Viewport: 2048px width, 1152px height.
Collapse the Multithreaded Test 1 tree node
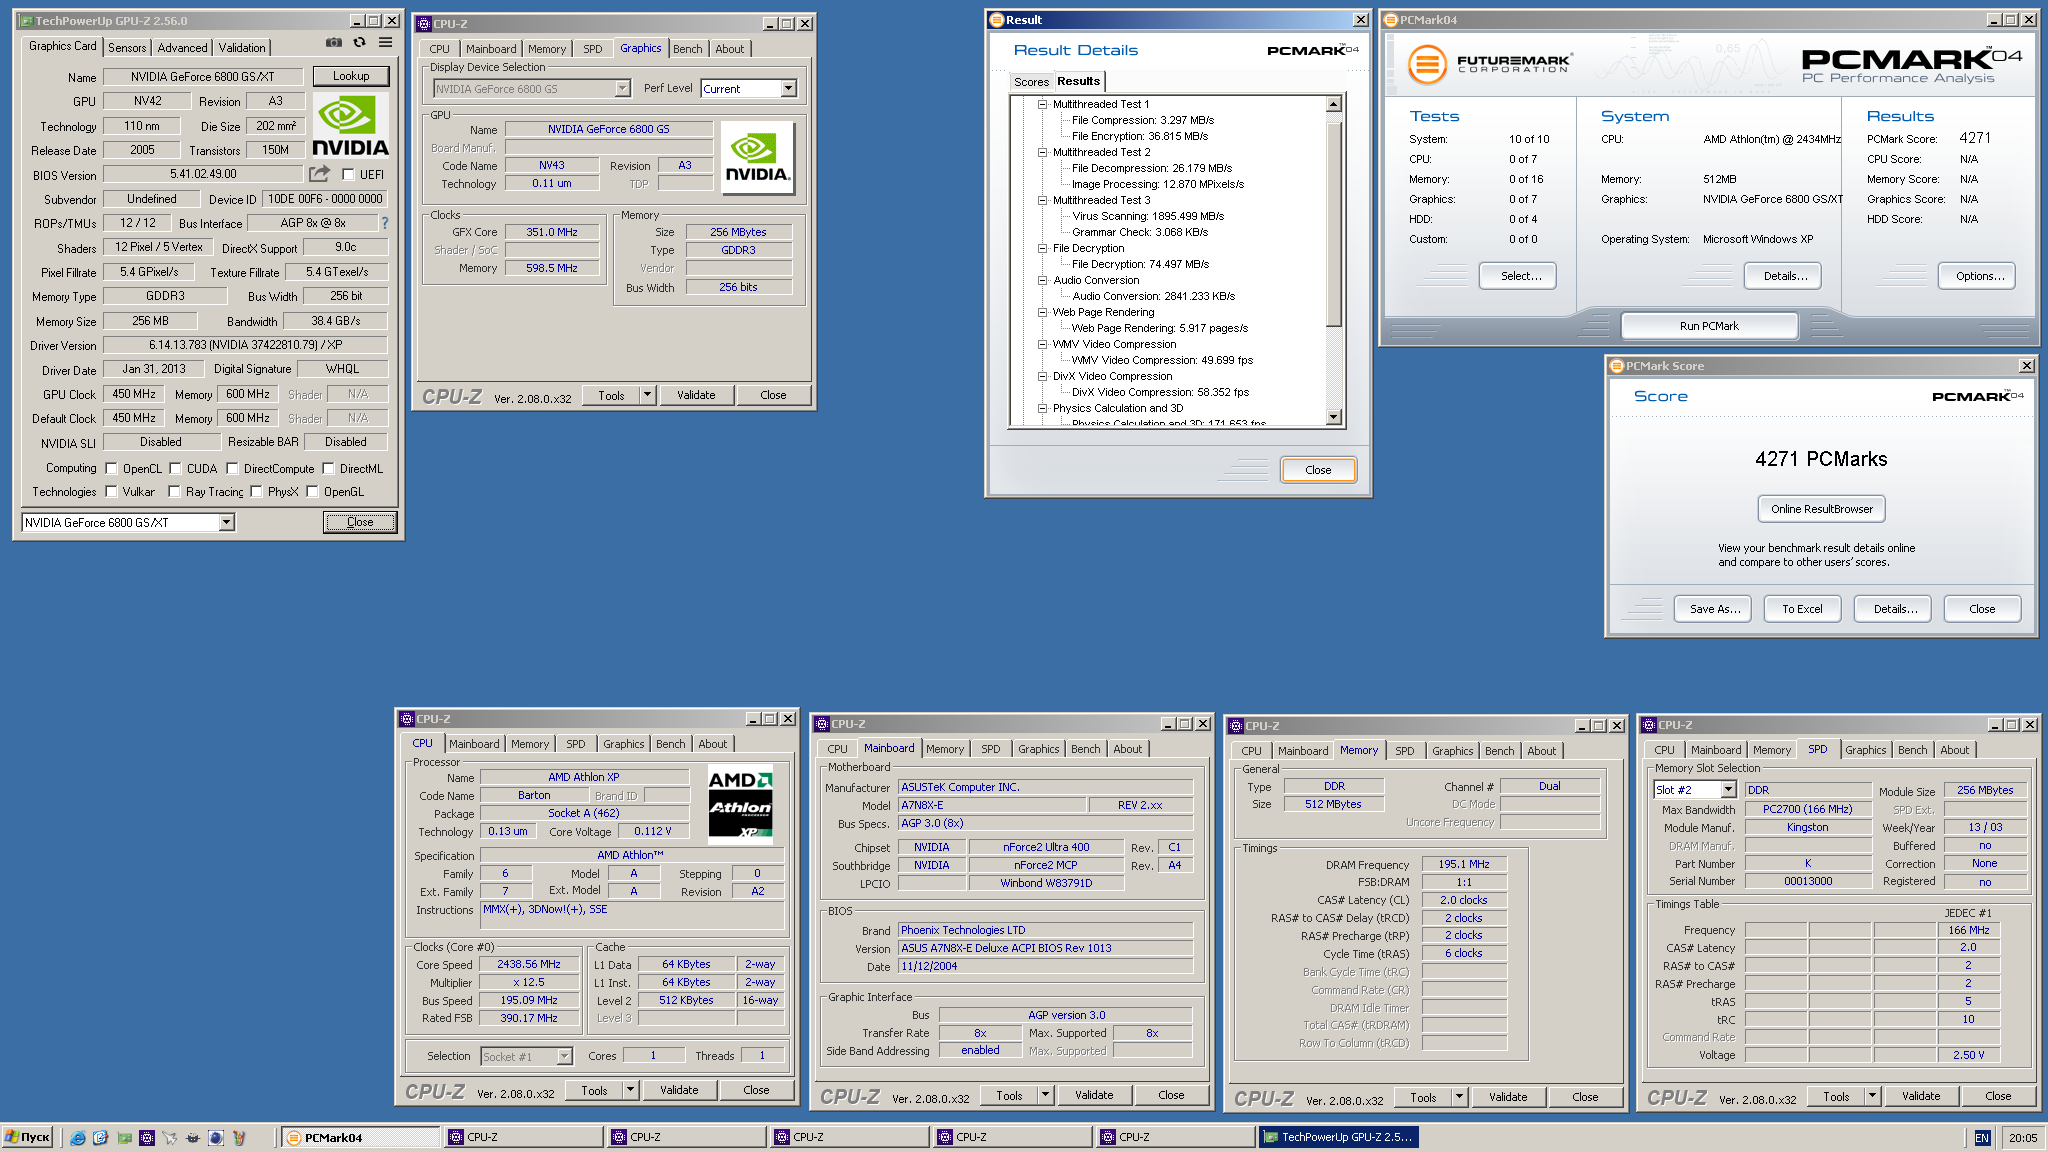(1042, 104)
